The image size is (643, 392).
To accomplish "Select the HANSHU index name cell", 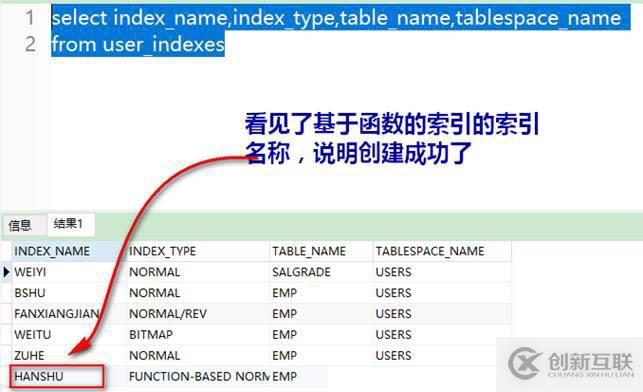I will coord(57,376).
